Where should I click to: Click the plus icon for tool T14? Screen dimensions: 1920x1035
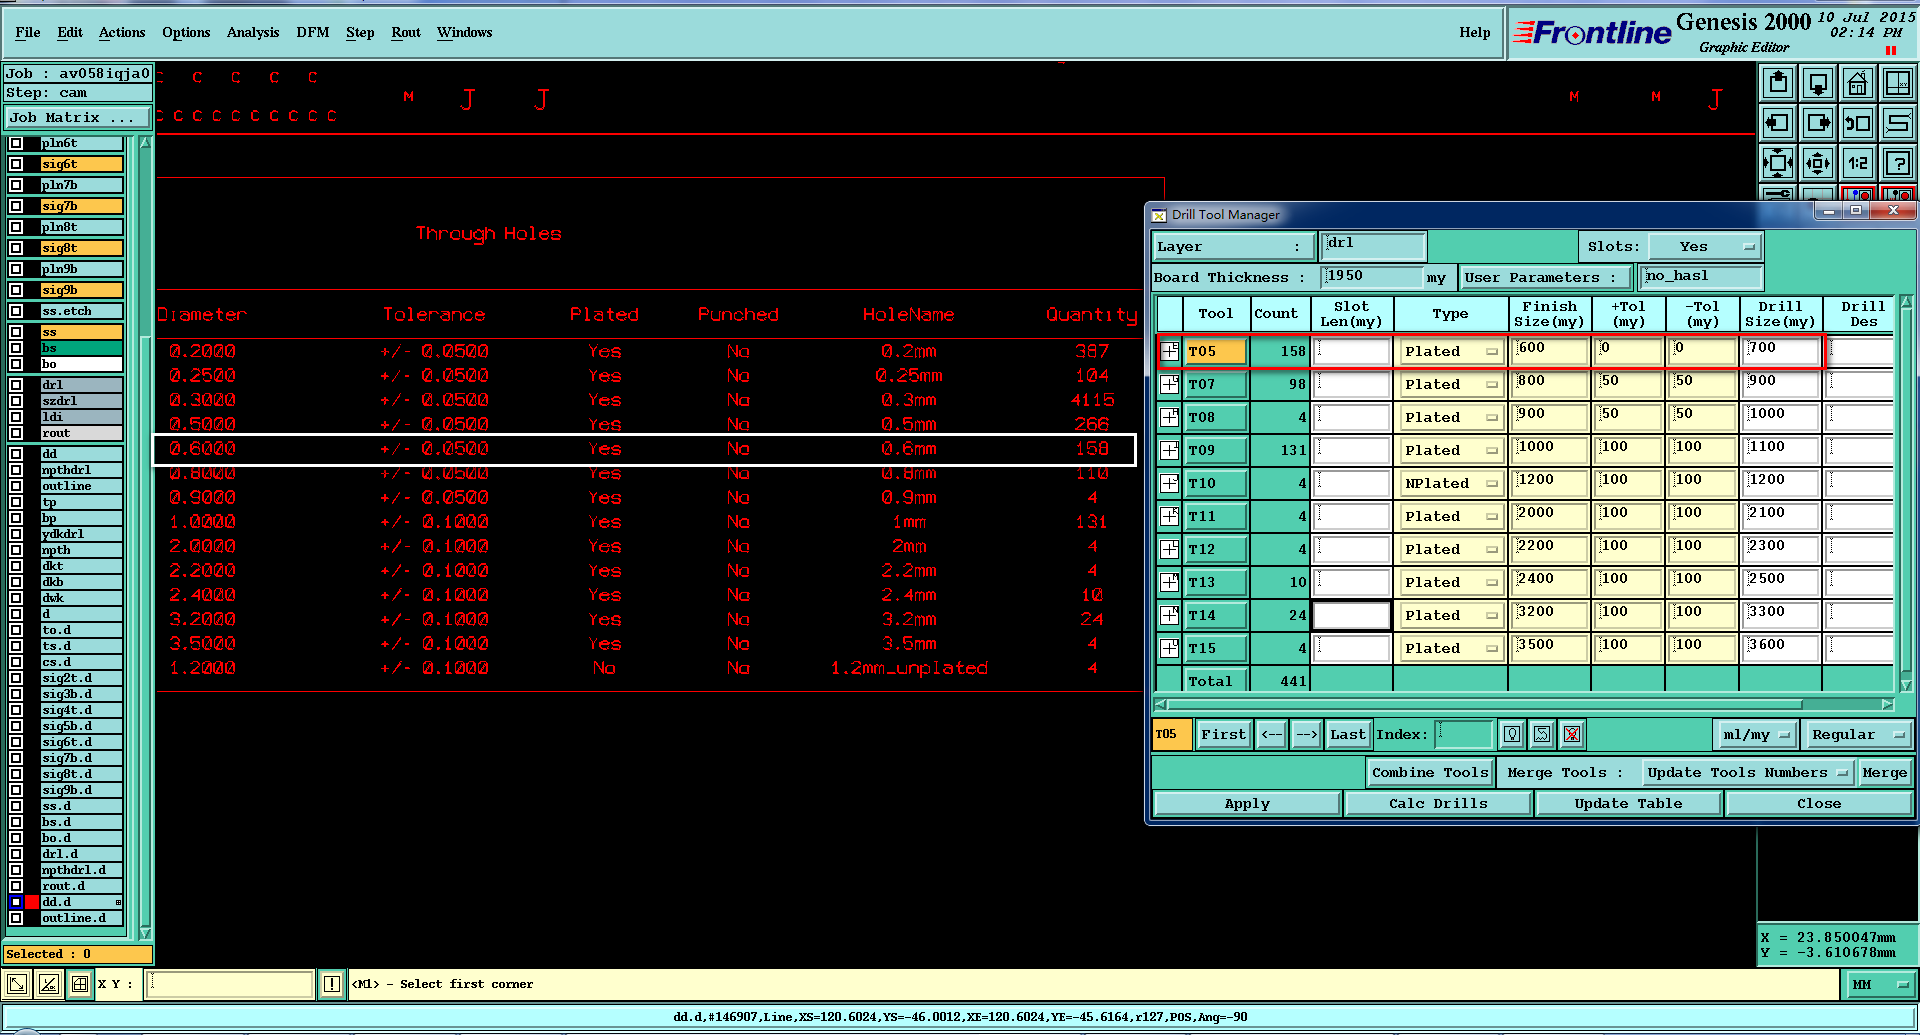point(1170,615)
